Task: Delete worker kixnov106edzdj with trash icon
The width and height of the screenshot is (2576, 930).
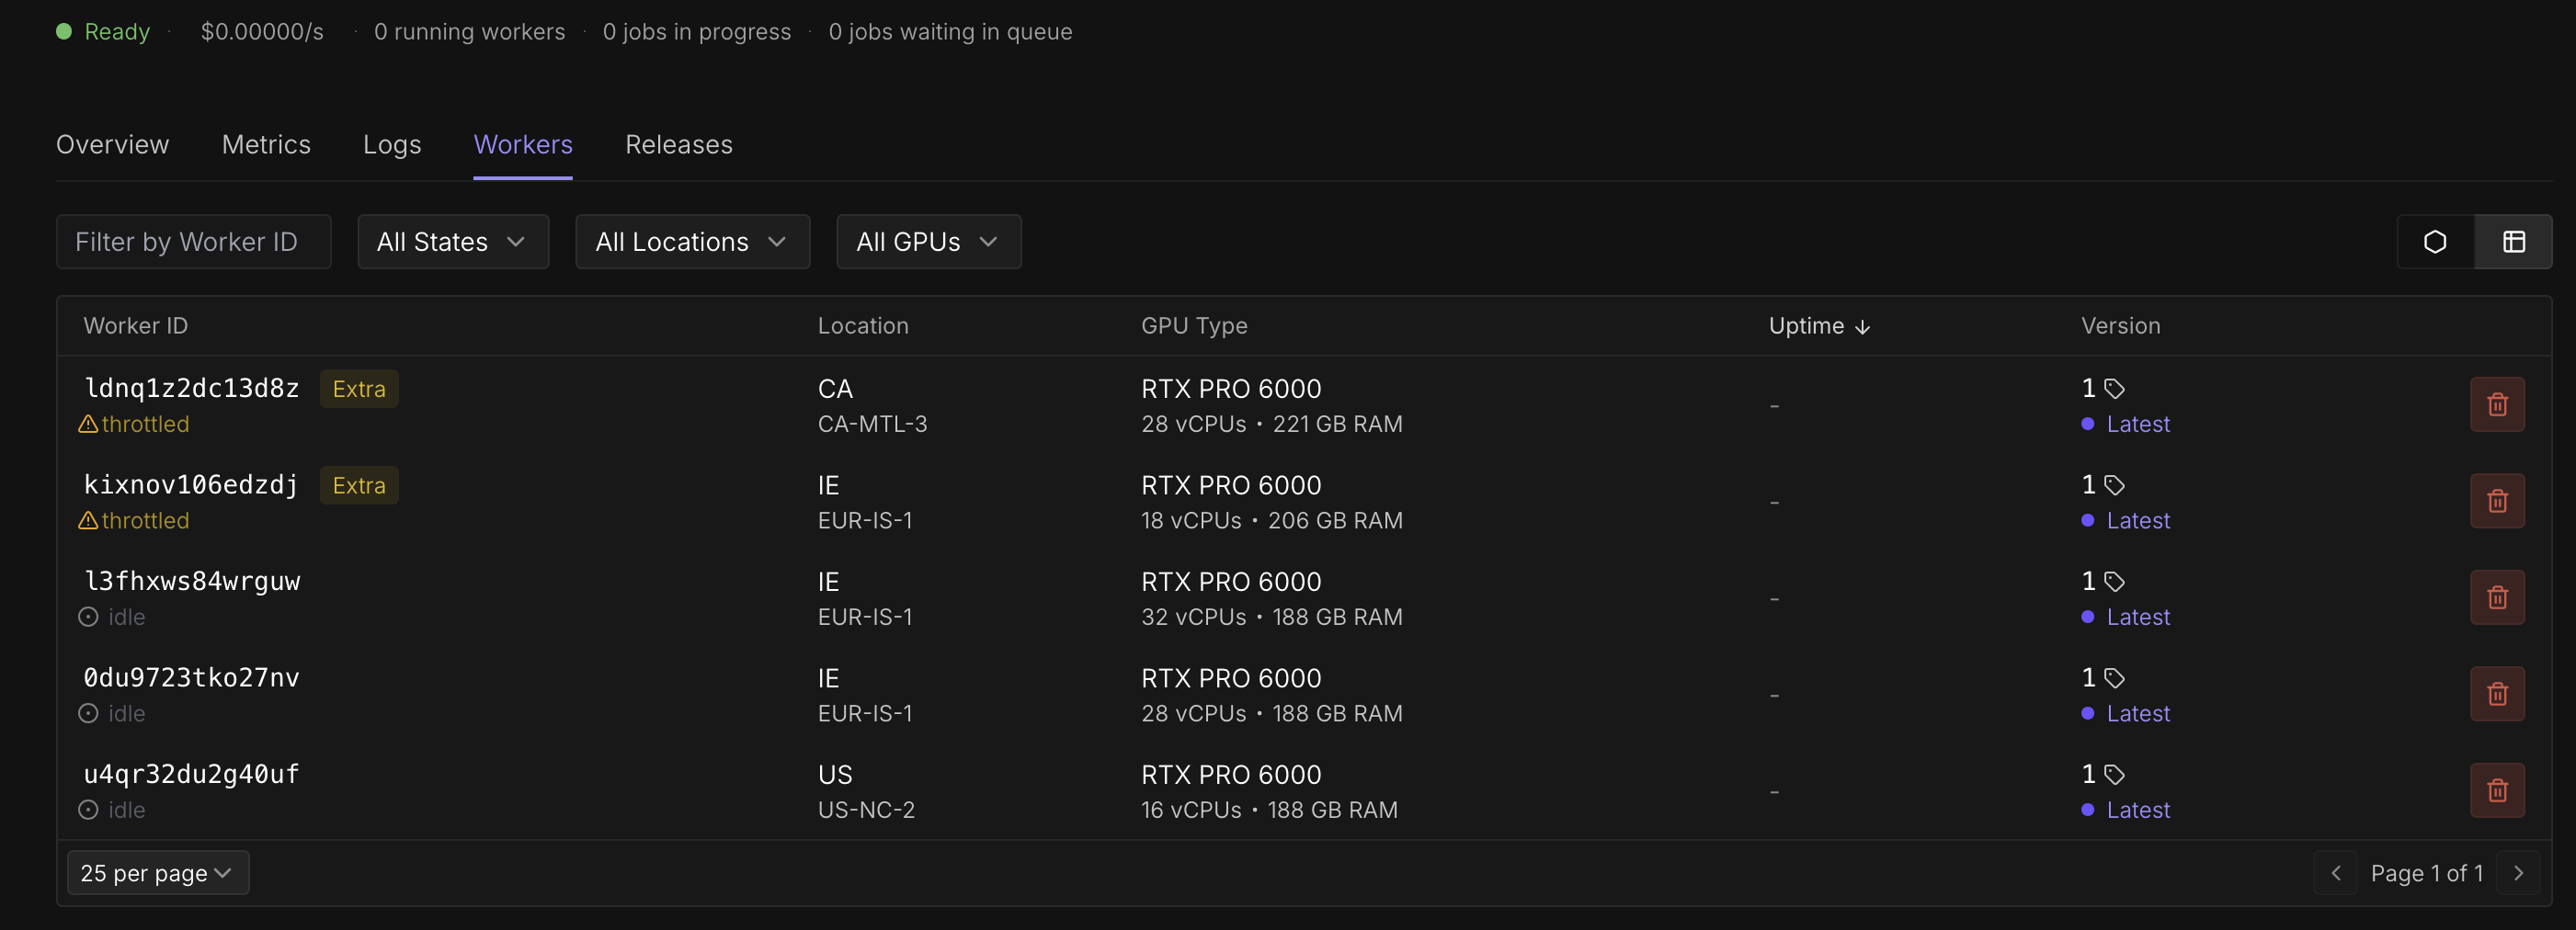Action: click(x=2497, y=501)
